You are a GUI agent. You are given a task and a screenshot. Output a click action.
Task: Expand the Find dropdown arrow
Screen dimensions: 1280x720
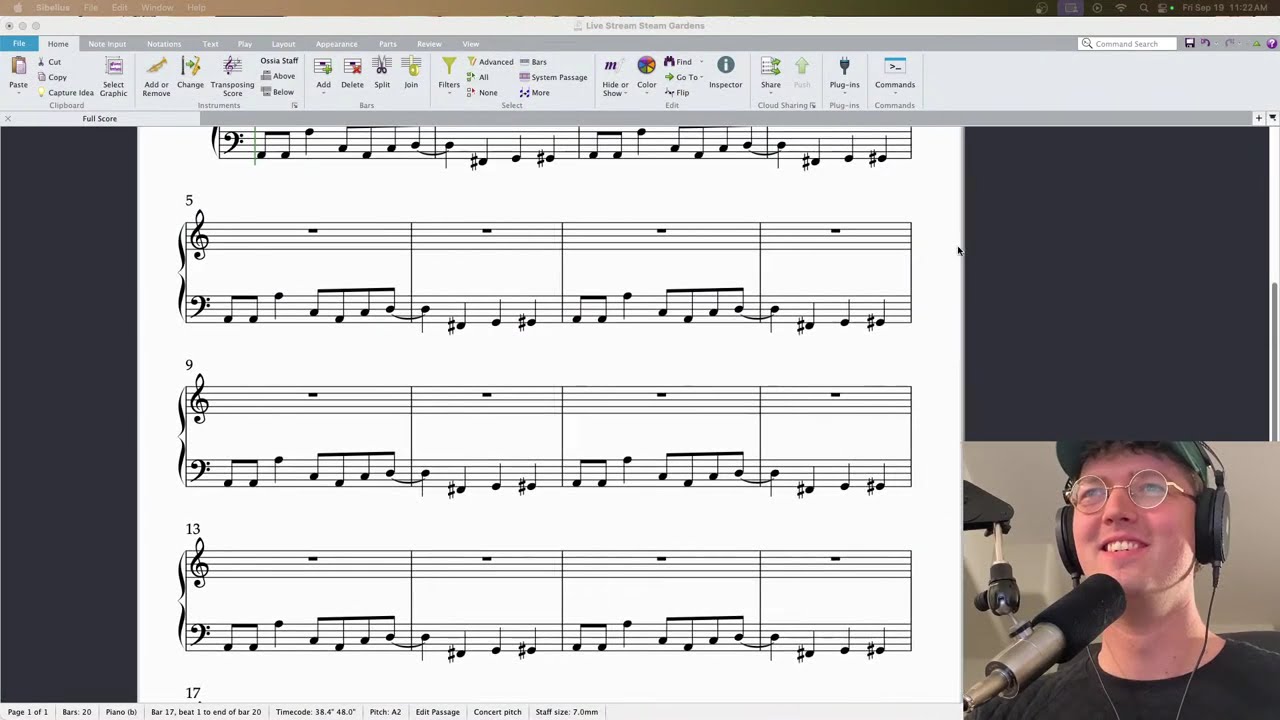pyautogui.click(x=700, y=62)
